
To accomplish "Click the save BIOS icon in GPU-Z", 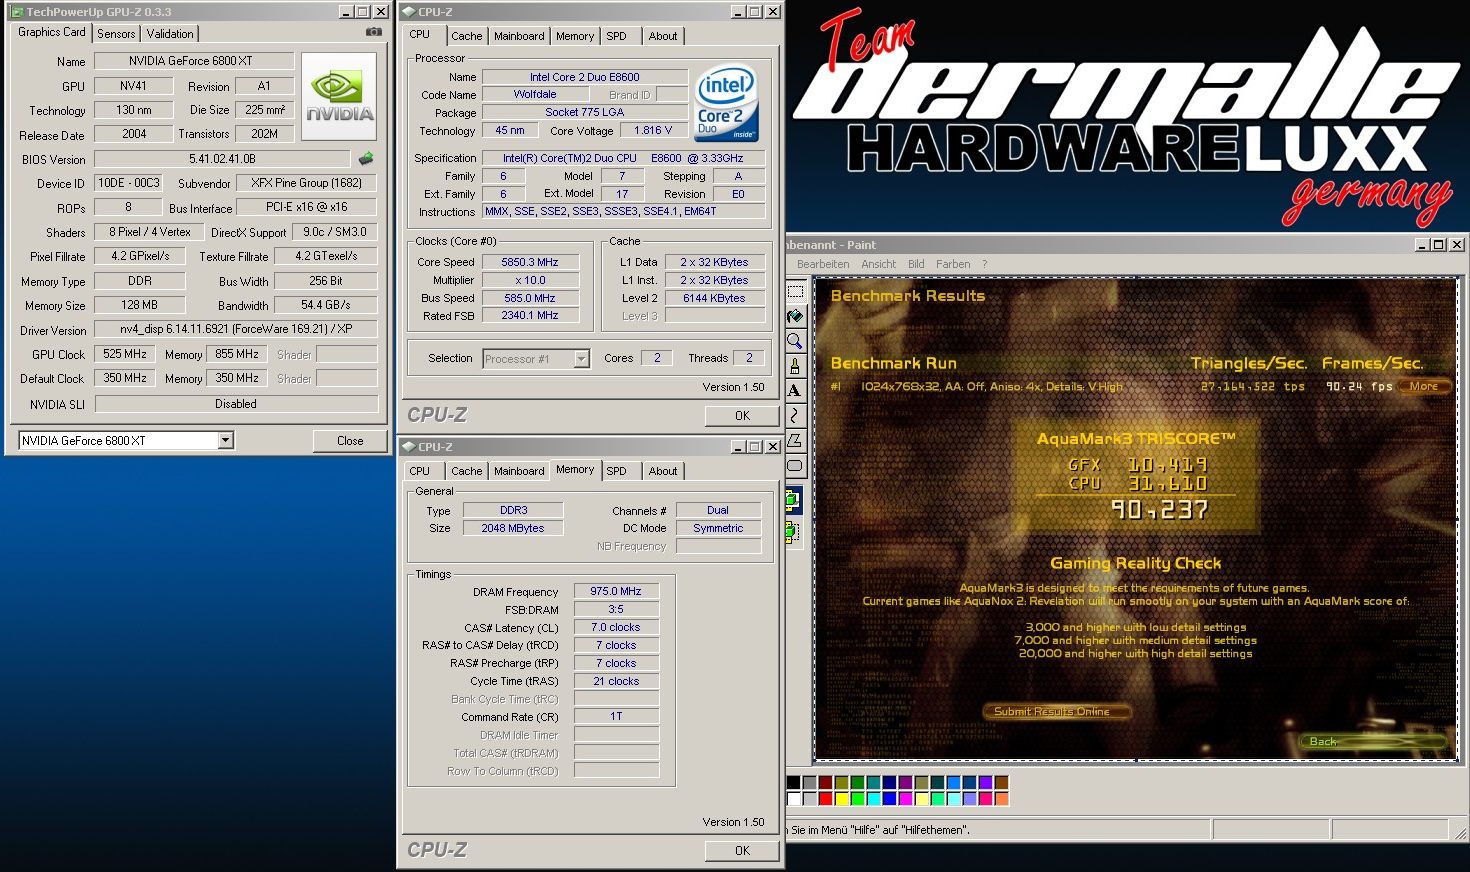I will [x=366, y=158].
